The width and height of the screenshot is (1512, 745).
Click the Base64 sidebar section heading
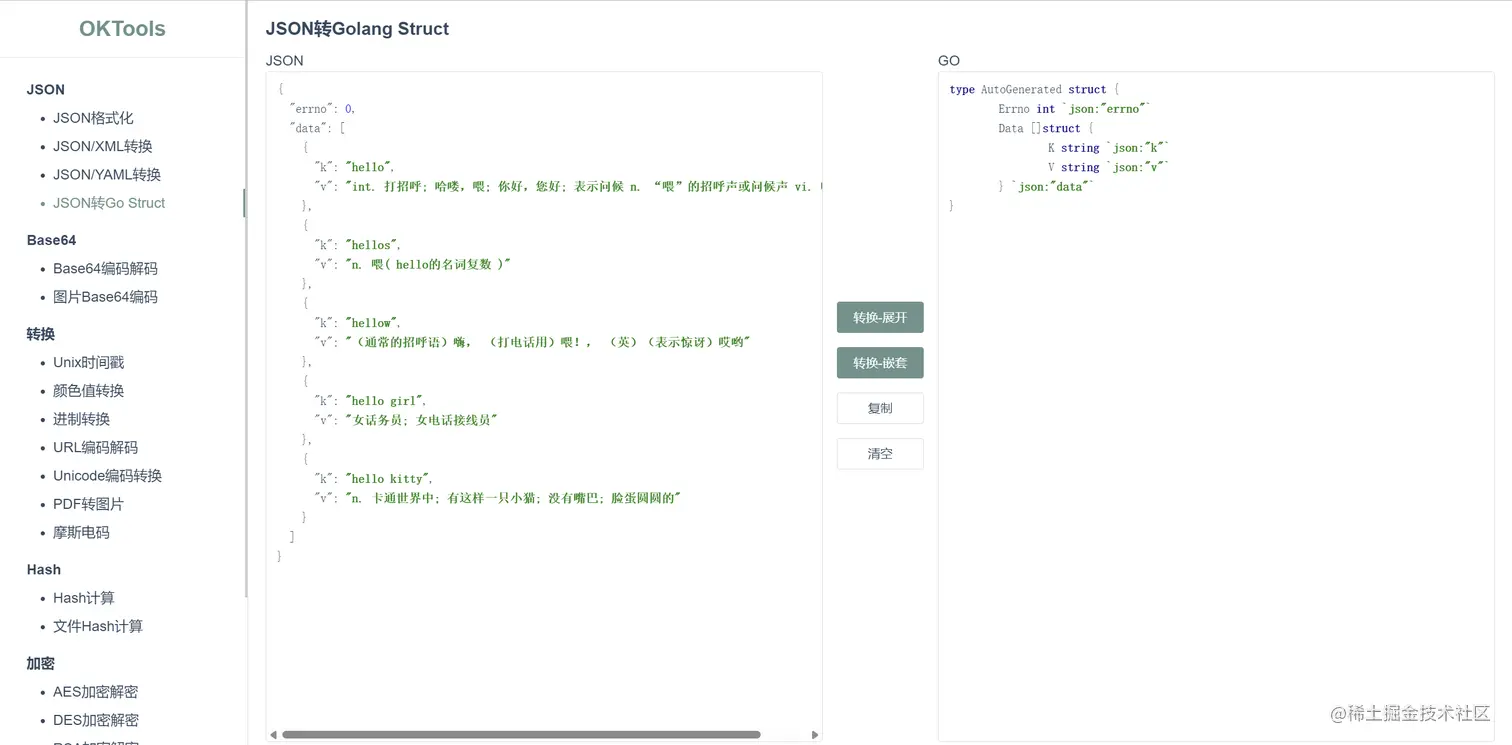51,240
